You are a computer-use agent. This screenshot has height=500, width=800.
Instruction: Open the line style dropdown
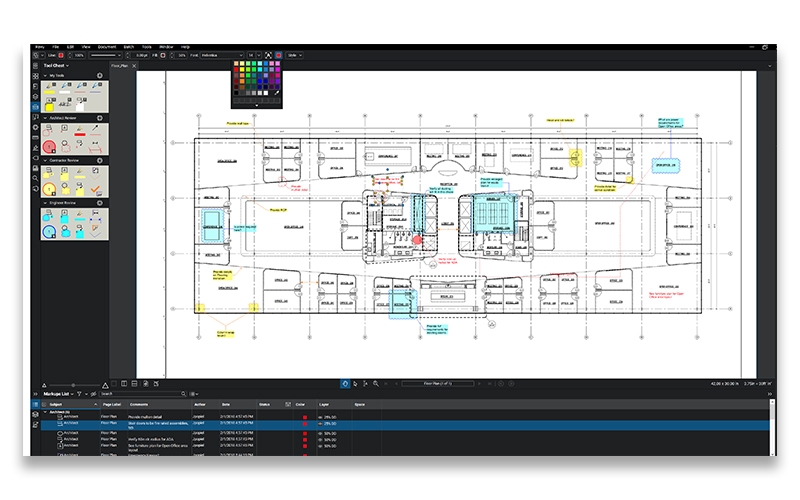106,55
